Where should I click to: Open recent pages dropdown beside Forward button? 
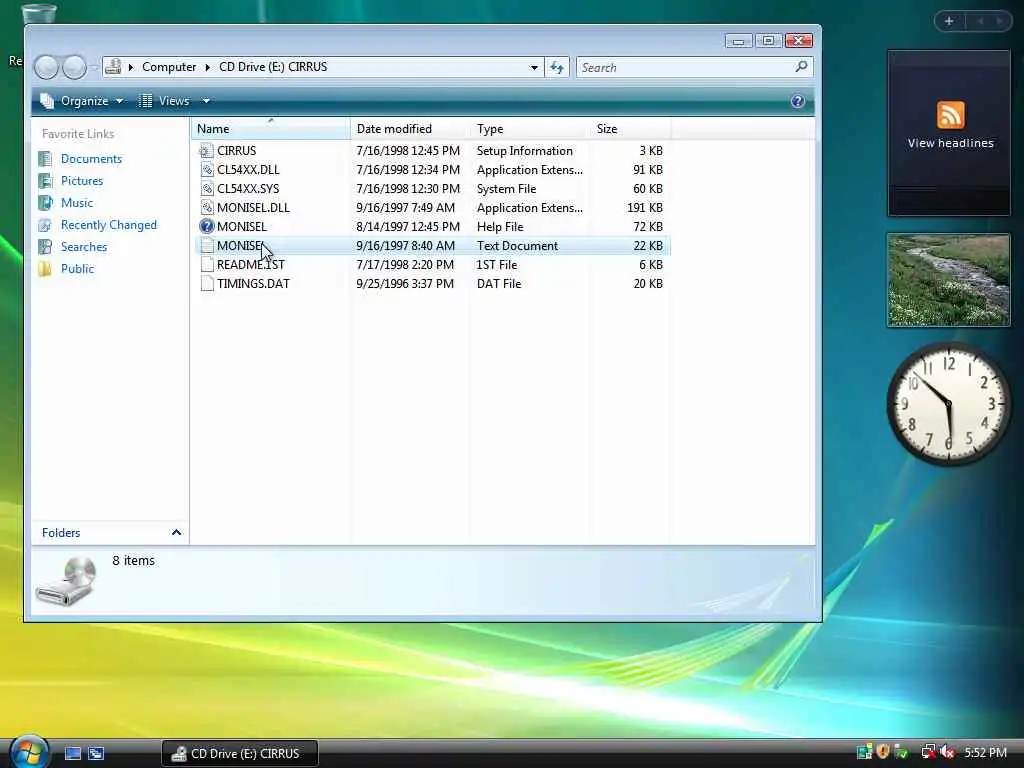click(x=94, y=67)
